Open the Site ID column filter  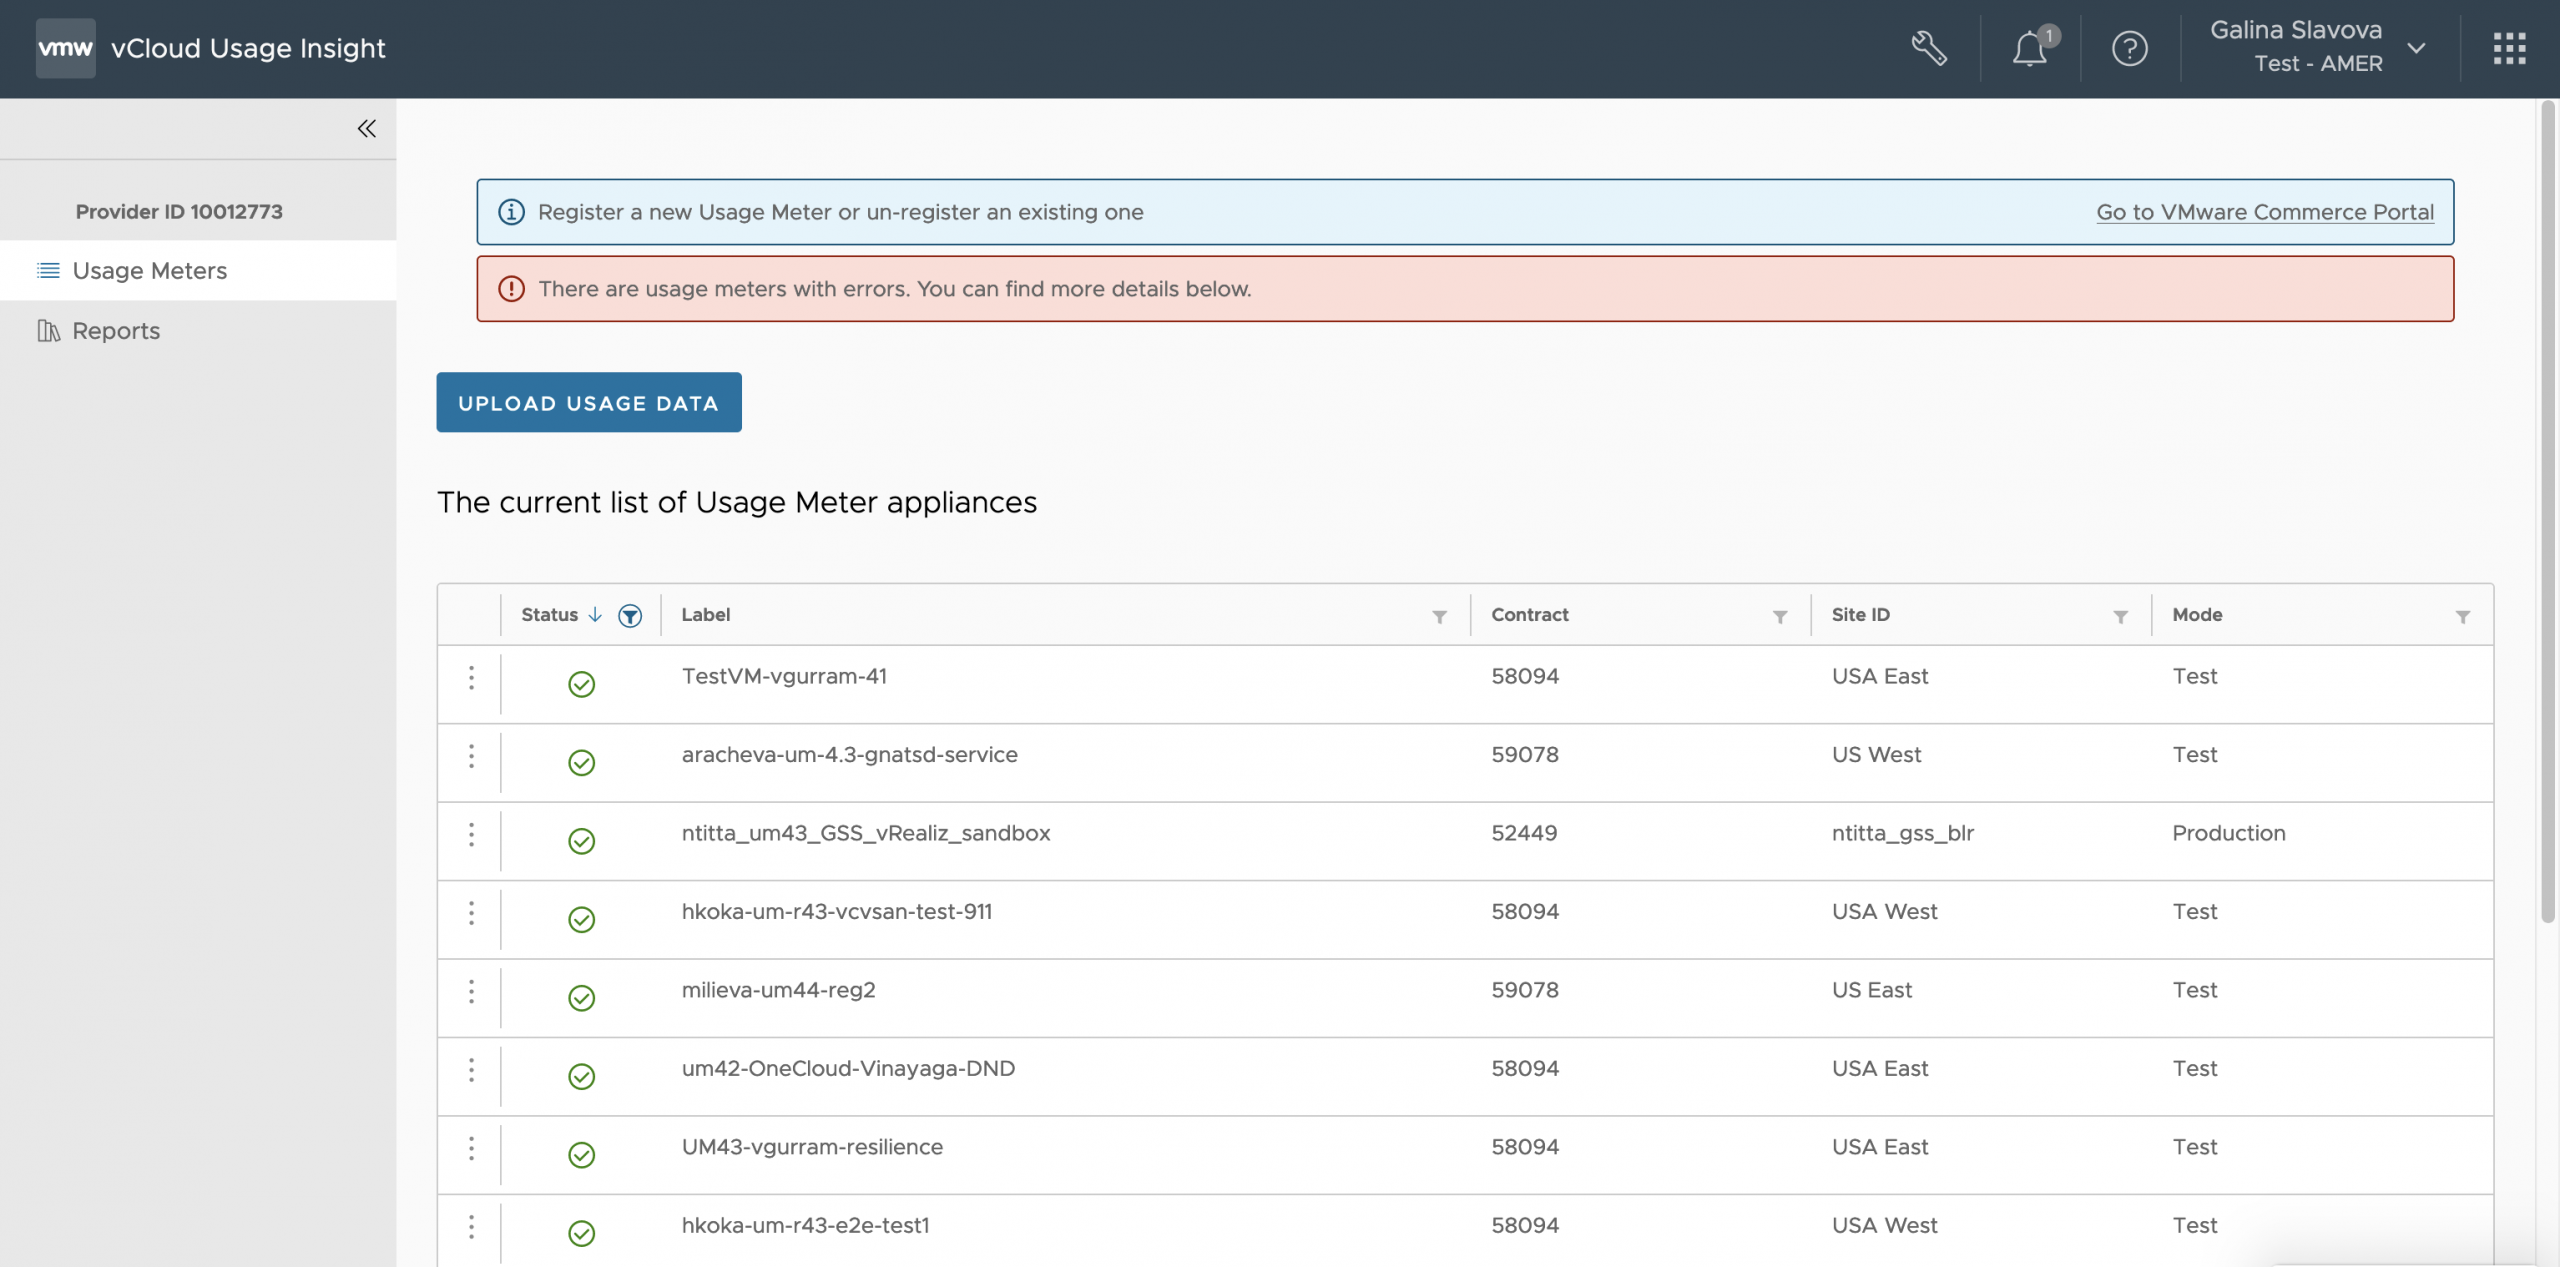(x=2120, y=617)
